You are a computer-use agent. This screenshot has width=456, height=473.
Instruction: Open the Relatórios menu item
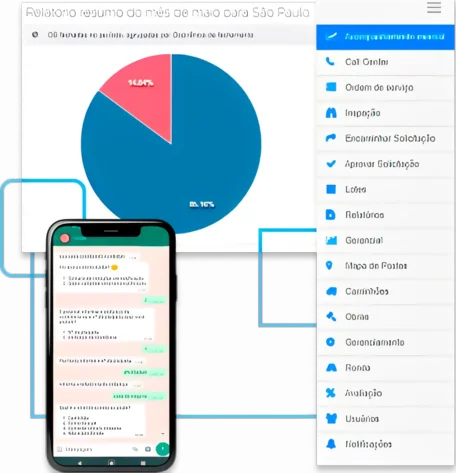coord(385,215)
